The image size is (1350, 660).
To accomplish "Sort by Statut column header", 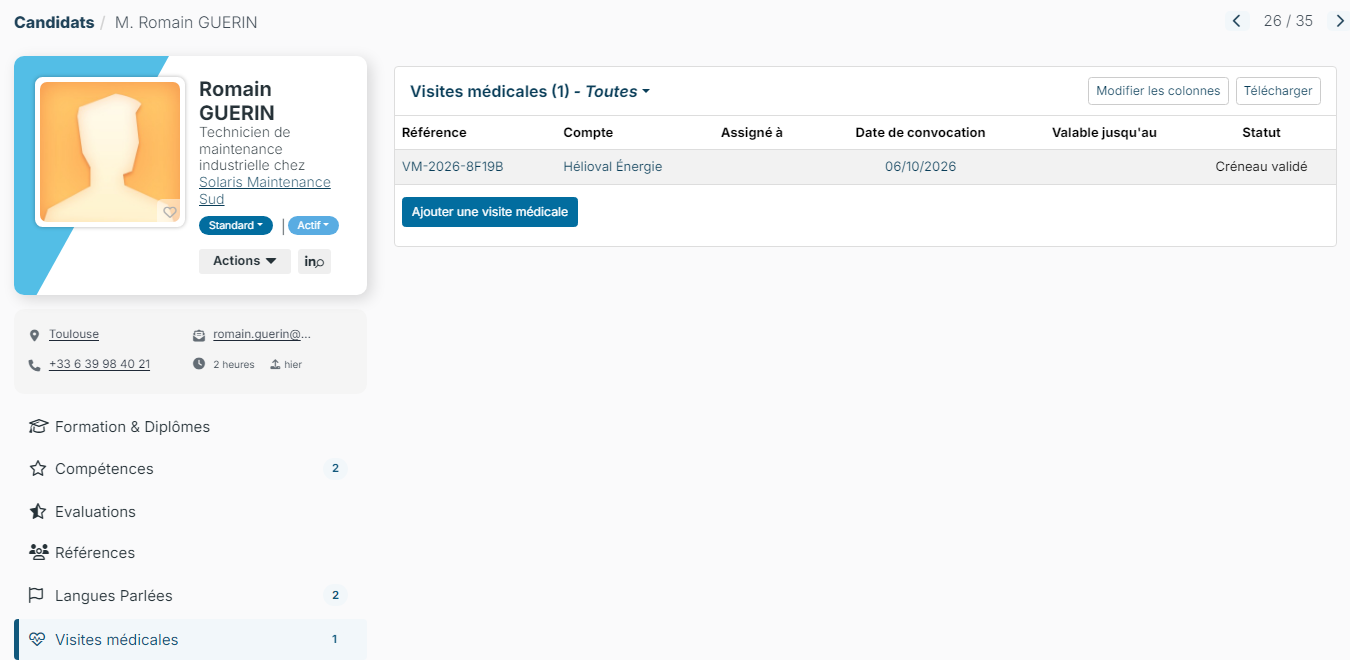I will point(1261,132).
